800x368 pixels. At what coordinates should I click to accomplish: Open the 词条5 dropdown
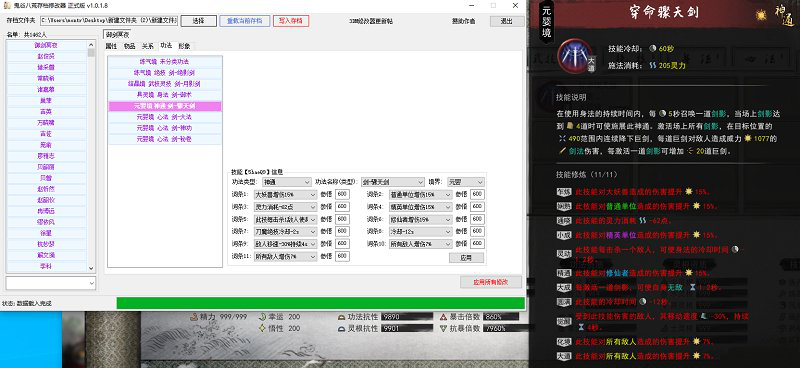pos(285,219)
